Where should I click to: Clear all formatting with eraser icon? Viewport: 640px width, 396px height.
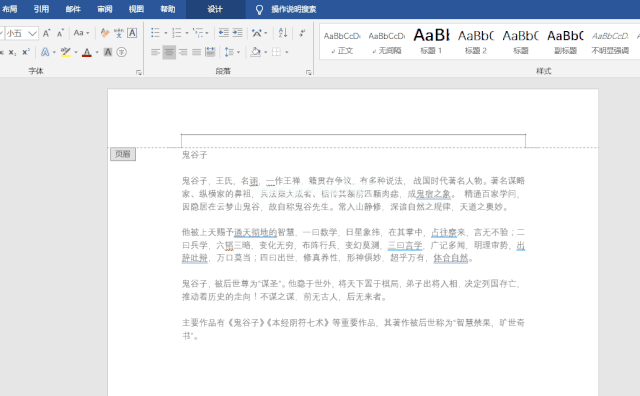pos(105,33)
